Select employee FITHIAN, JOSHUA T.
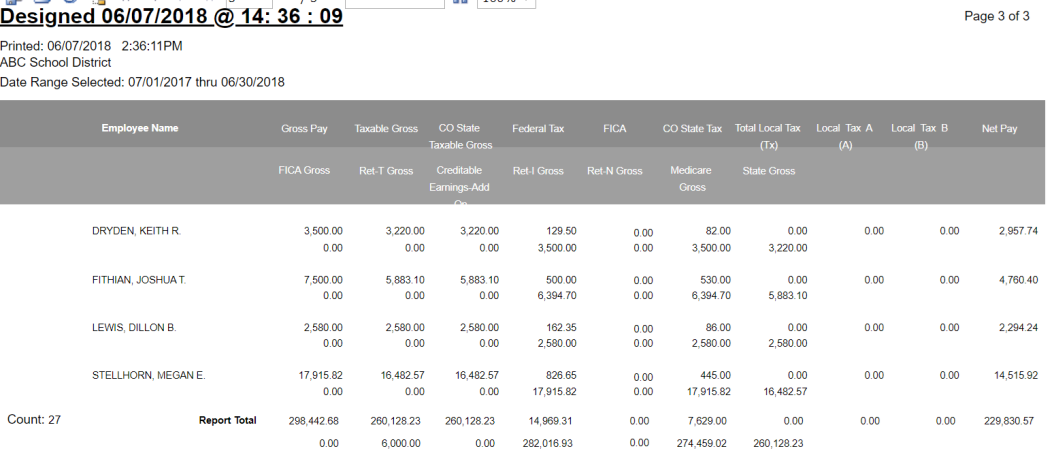 [138, 280]
